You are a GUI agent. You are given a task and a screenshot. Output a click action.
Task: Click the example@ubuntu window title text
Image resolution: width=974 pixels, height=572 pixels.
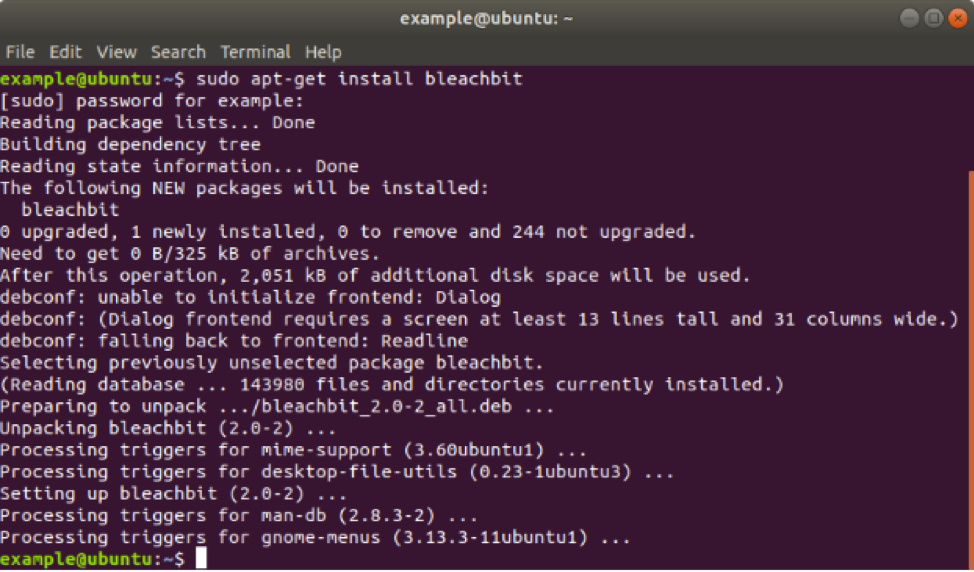click(x=486, y=19)
